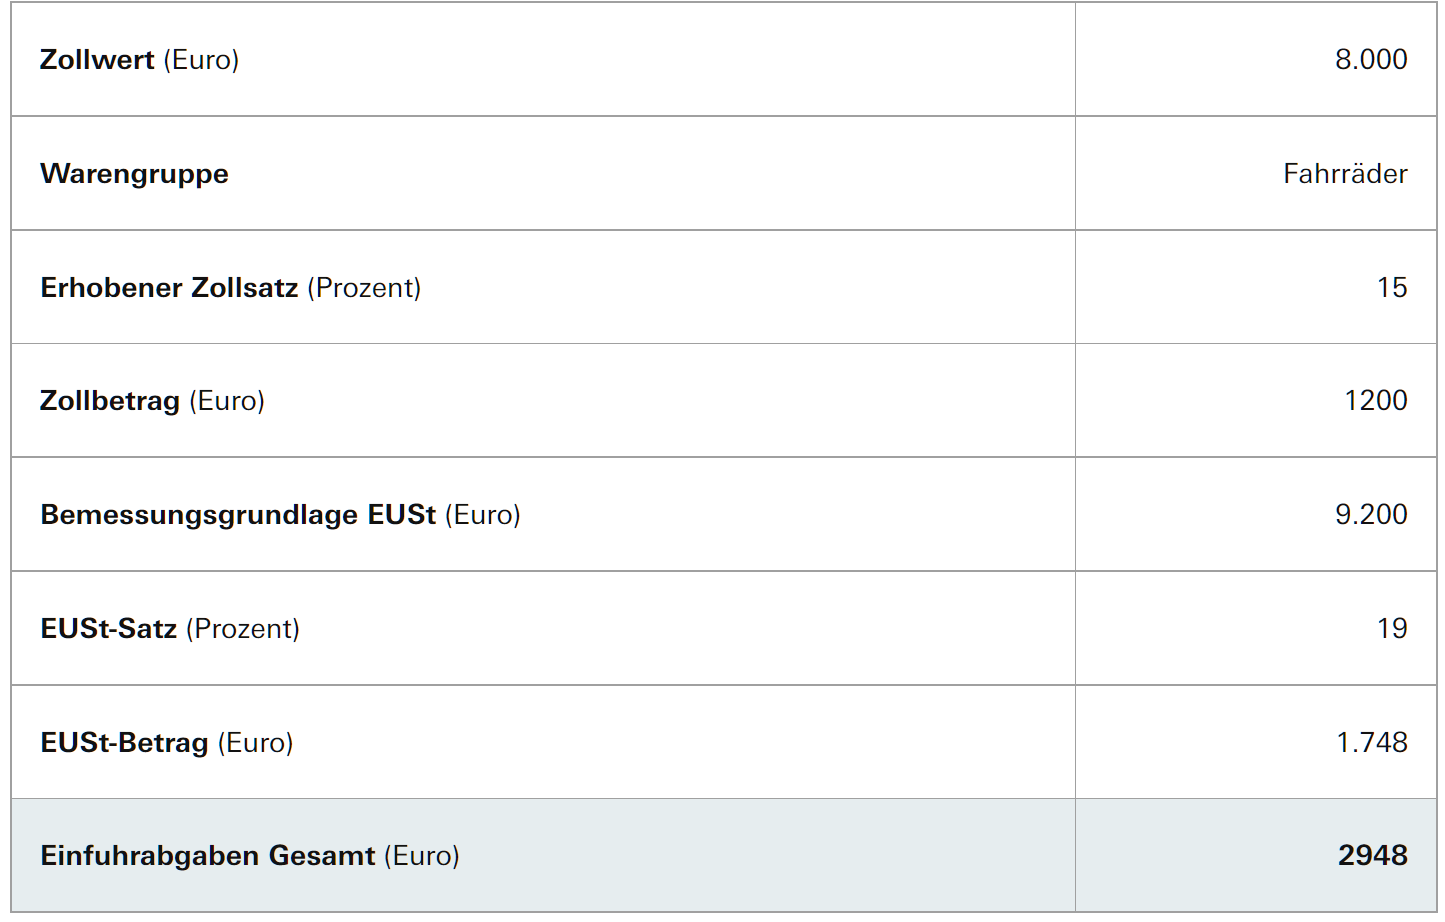The image size is (1445, 922).
Task: Select the Fahrräder value cell
Action: pos(1344,174)
